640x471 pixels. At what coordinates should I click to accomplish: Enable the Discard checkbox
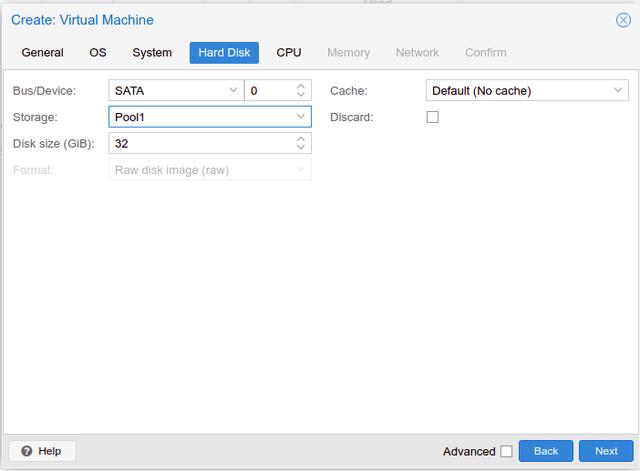(433, 117)
